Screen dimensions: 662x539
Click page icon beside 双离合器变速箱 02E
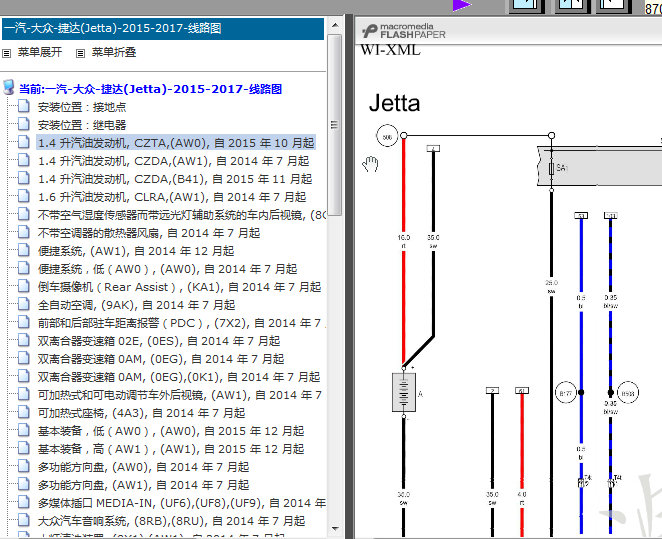pos(24,341)
